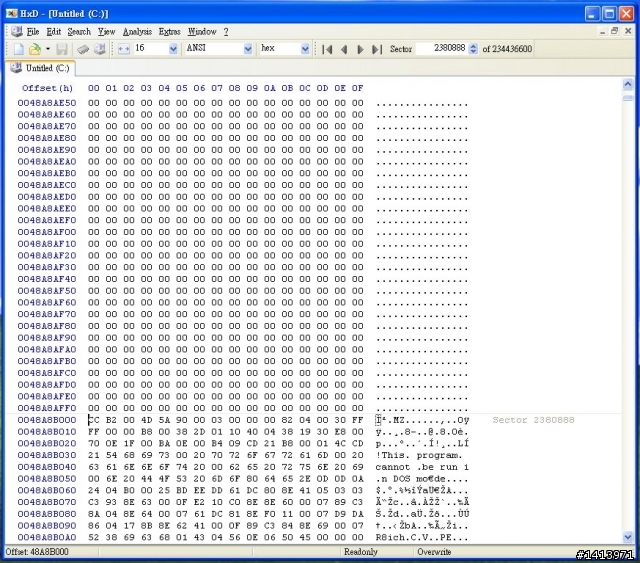Image resolution: width=640 pixels, height=563 pixels.
Task: Click the Open file folder icon
Action: pos(35,49)
